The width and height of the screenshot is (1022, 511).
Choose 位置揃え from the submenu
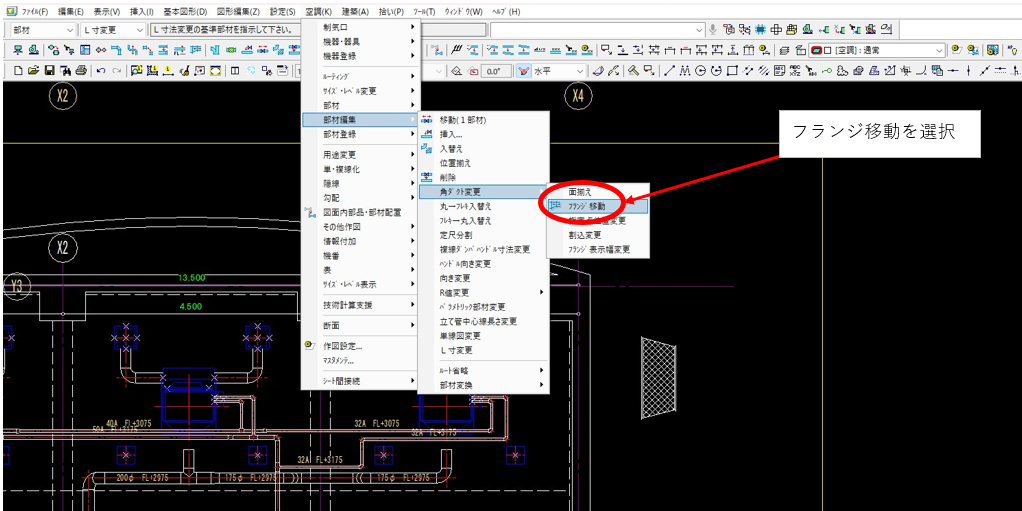(x=482, y=162)
